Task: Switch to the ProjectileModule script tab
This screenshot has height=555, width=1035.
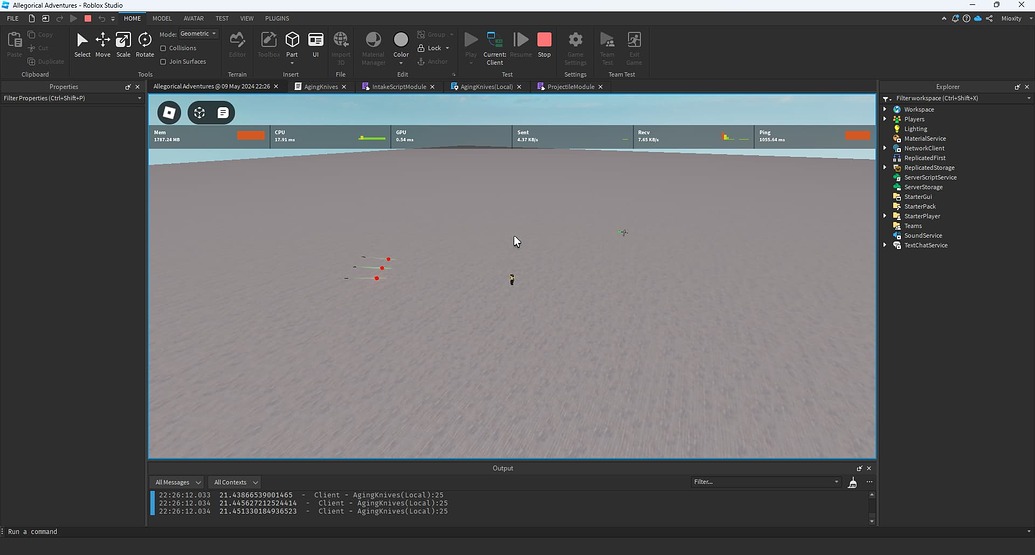Action: coord(570,87)
